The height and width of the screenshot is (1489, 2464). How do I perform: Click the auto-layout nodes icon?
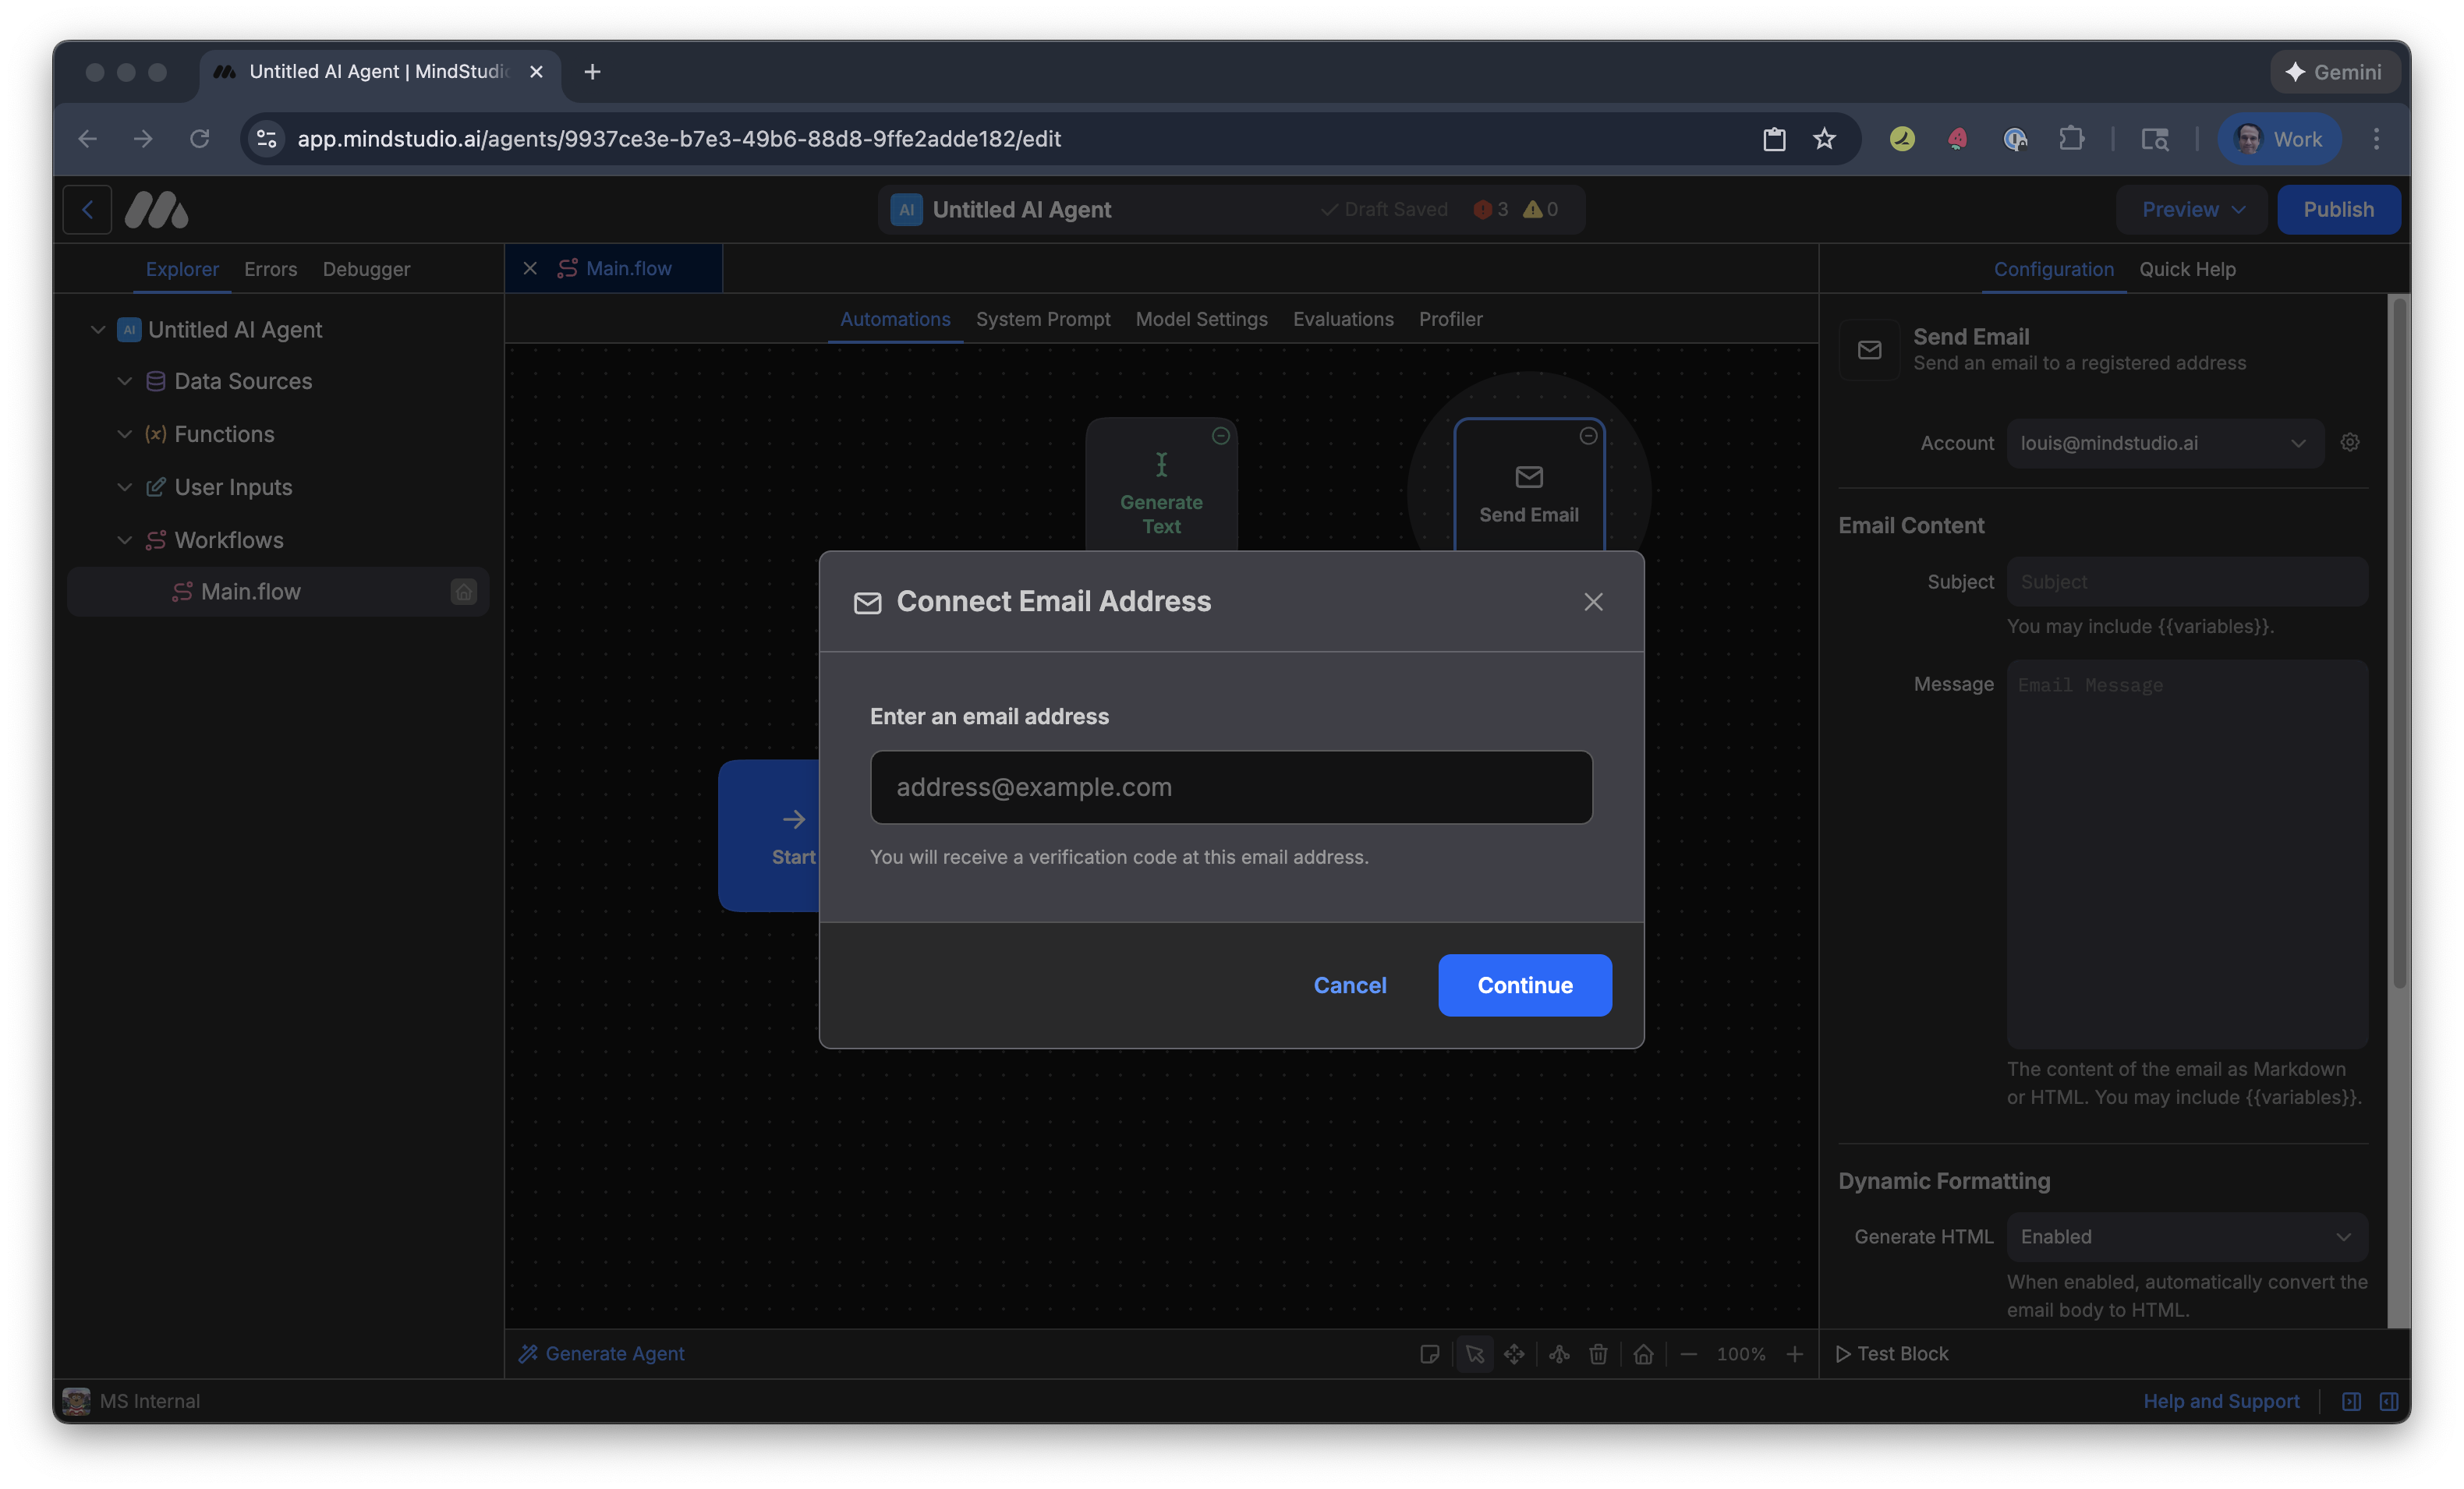pyautogui.click(x=1557, y=1354)
